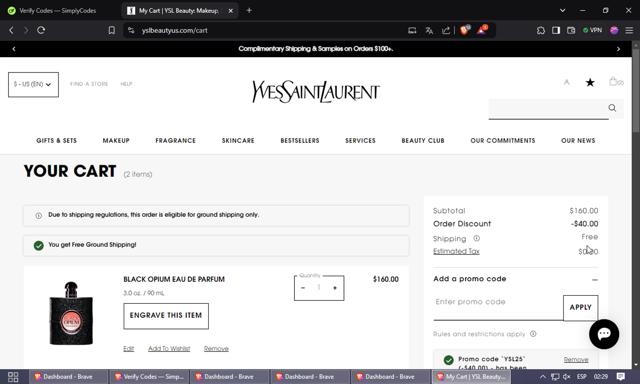Click Engrave This Item button
The width and height of the screenshot is (640, 384).
coord(166,316)
